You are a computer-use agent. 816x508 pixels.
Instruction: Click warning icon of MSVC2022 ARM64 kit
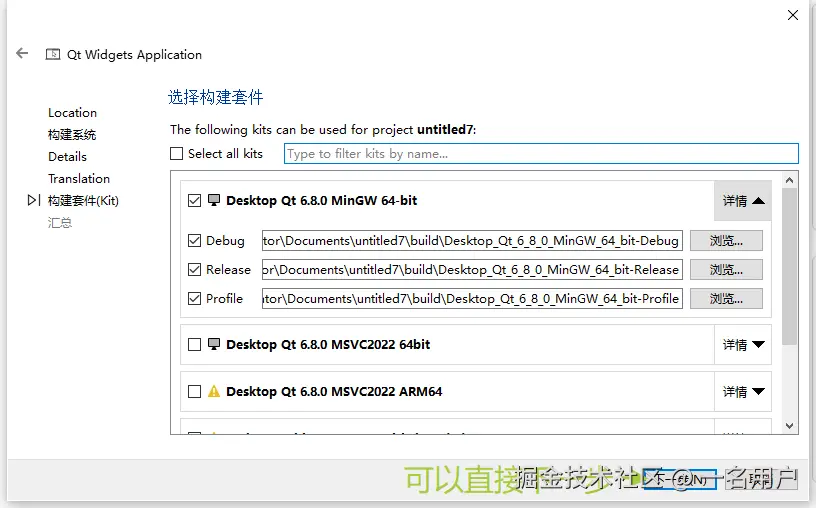tap(214, 391)
